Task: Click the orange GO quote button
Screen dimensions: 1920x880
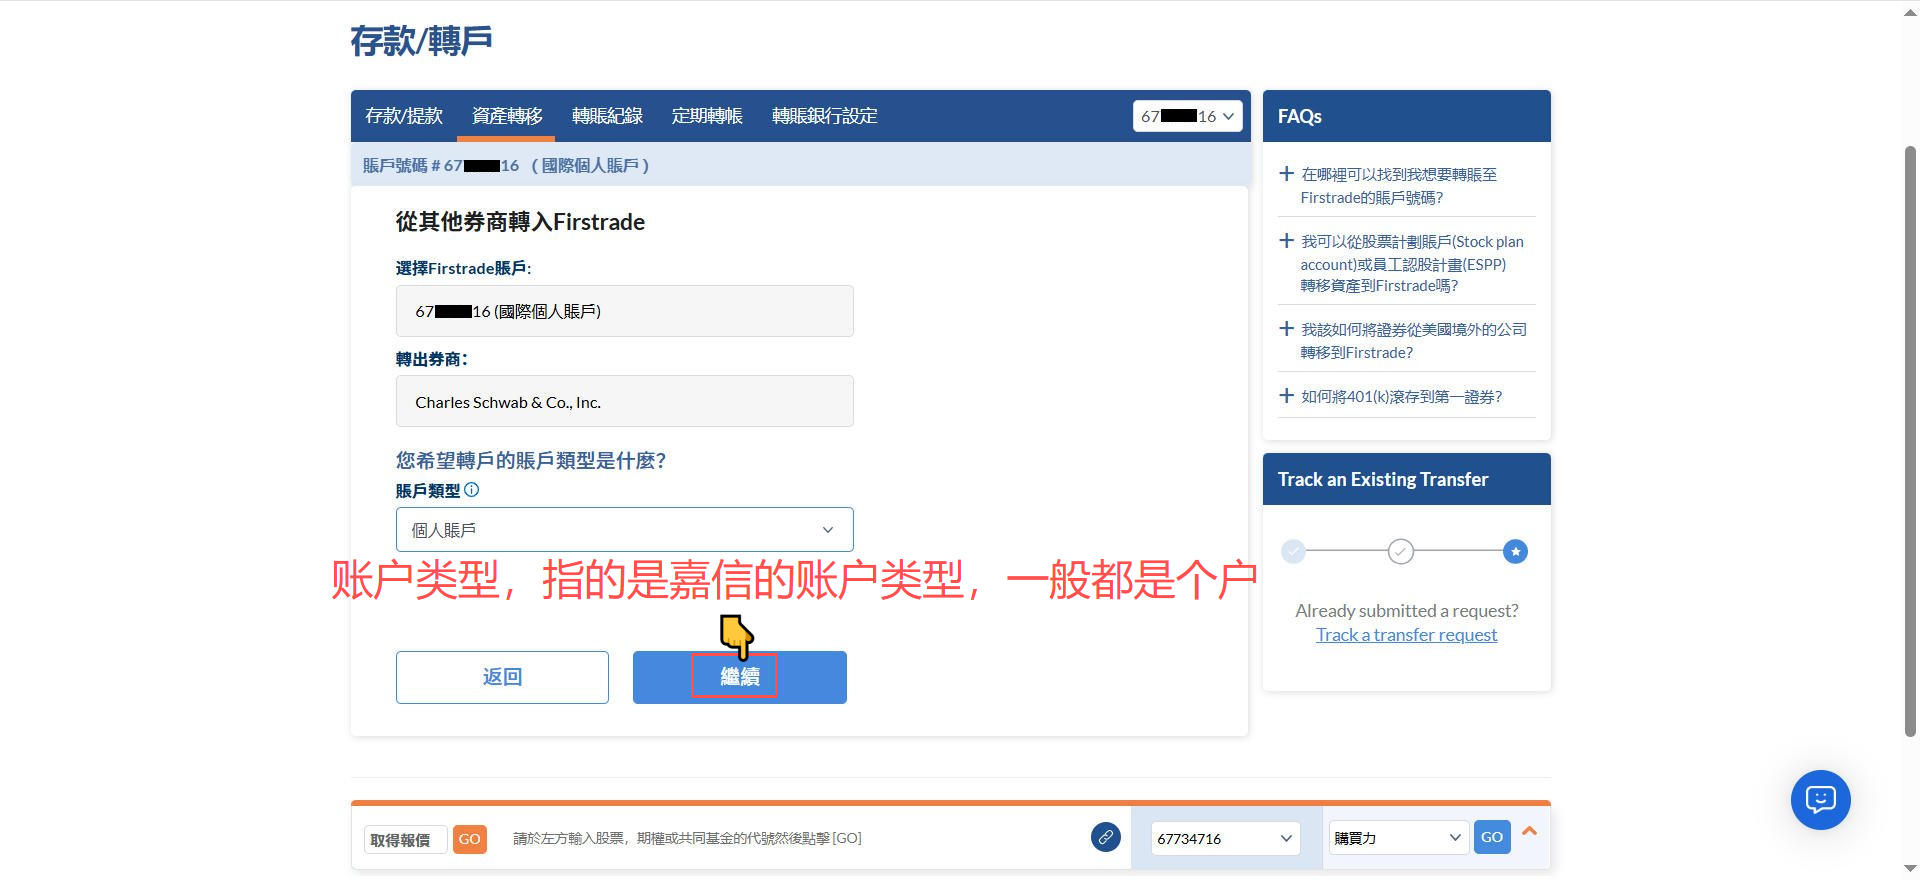Action: pos(469,839)
